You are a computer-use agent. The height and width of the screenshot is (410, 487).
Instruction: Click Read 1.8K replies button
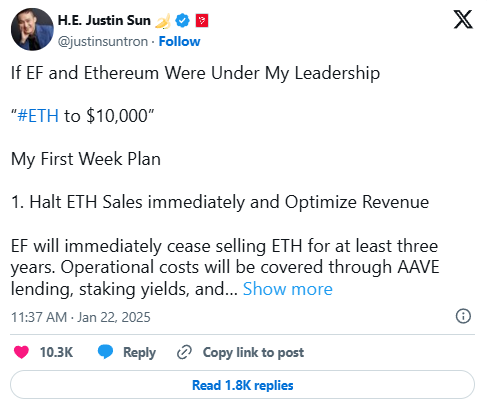(x=242, y=385)
